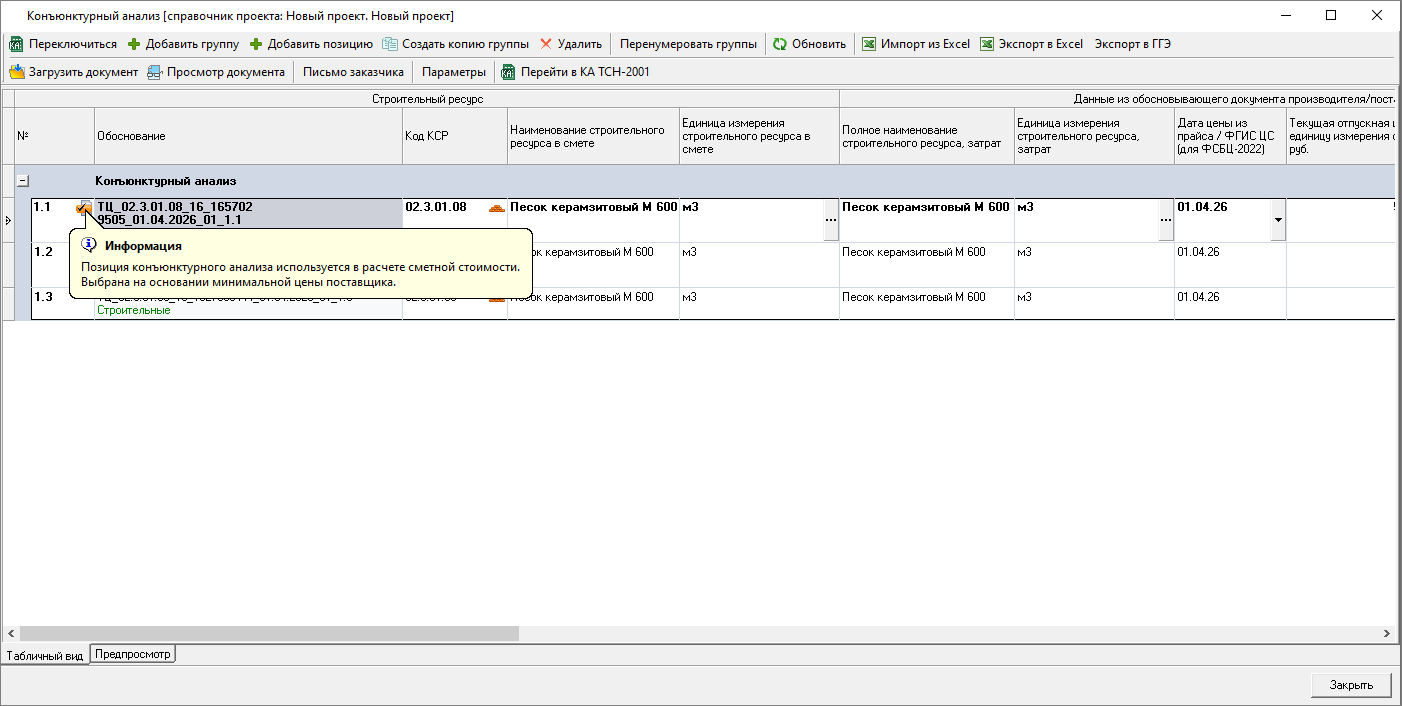Toggle the checkmark on position 1.1
The height and width of the screenshot is (706, 1402).
(84, 208)
